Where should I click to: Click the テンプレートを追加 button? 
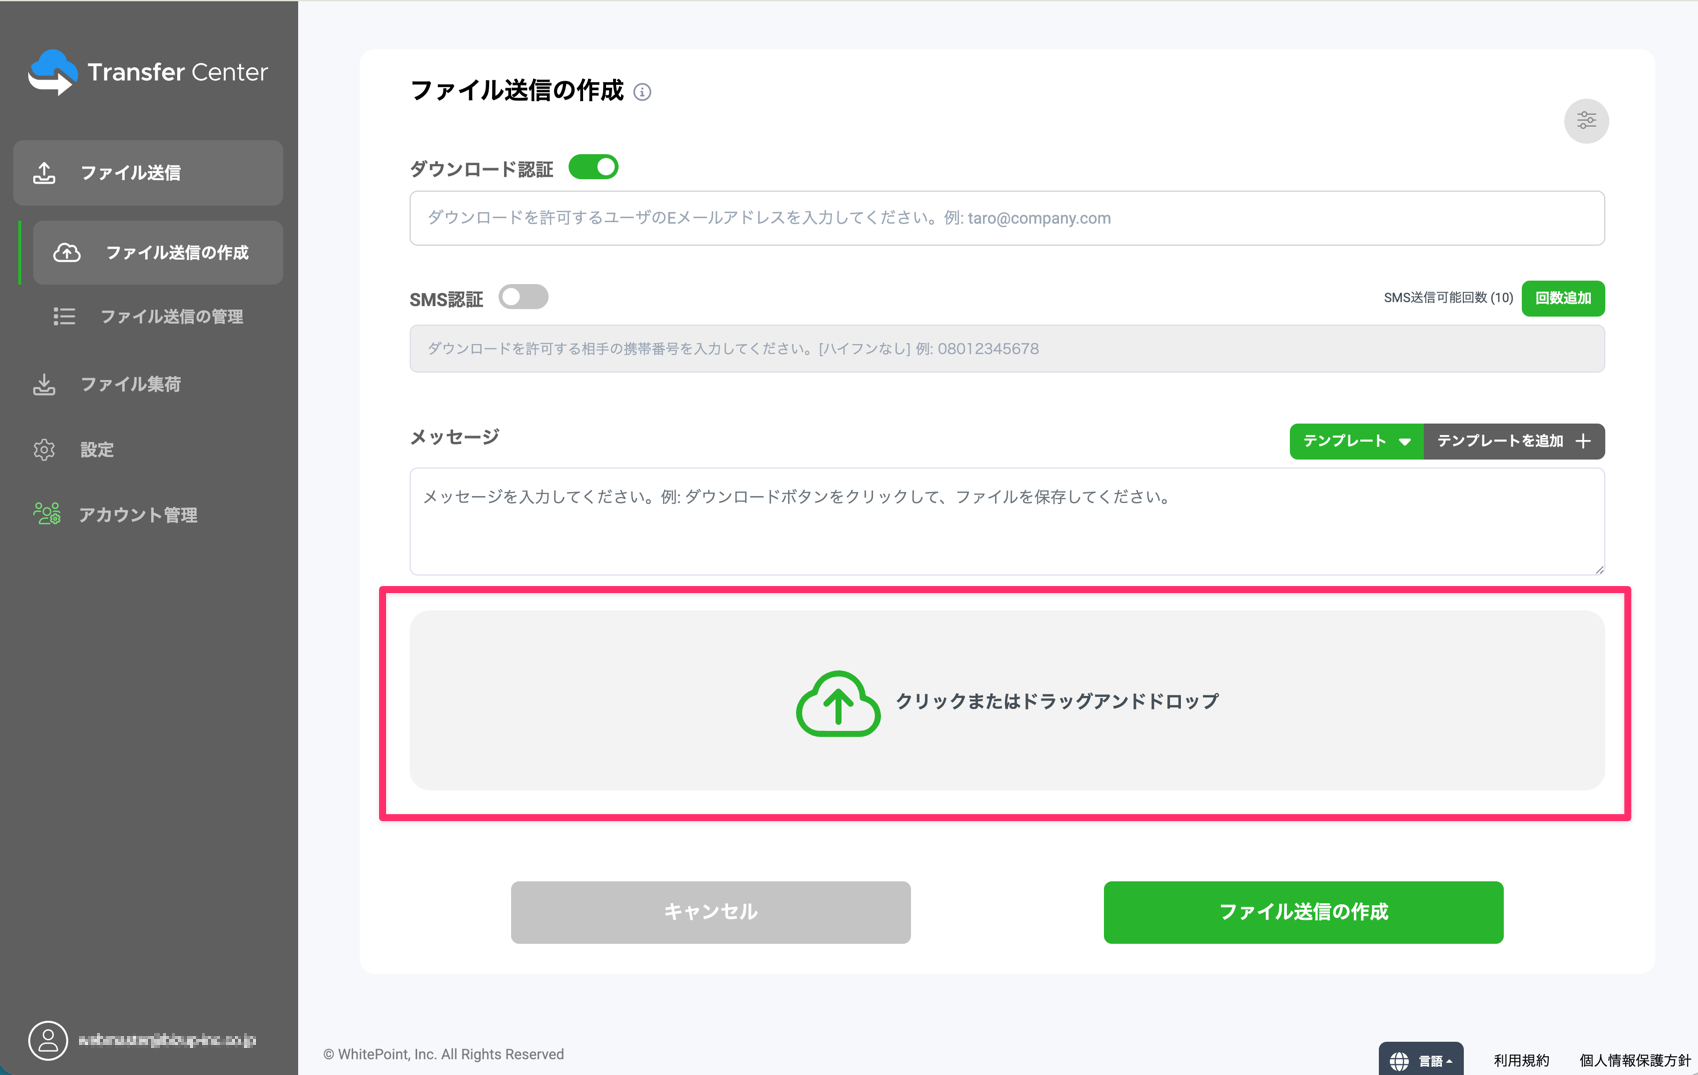[1513, 441]
